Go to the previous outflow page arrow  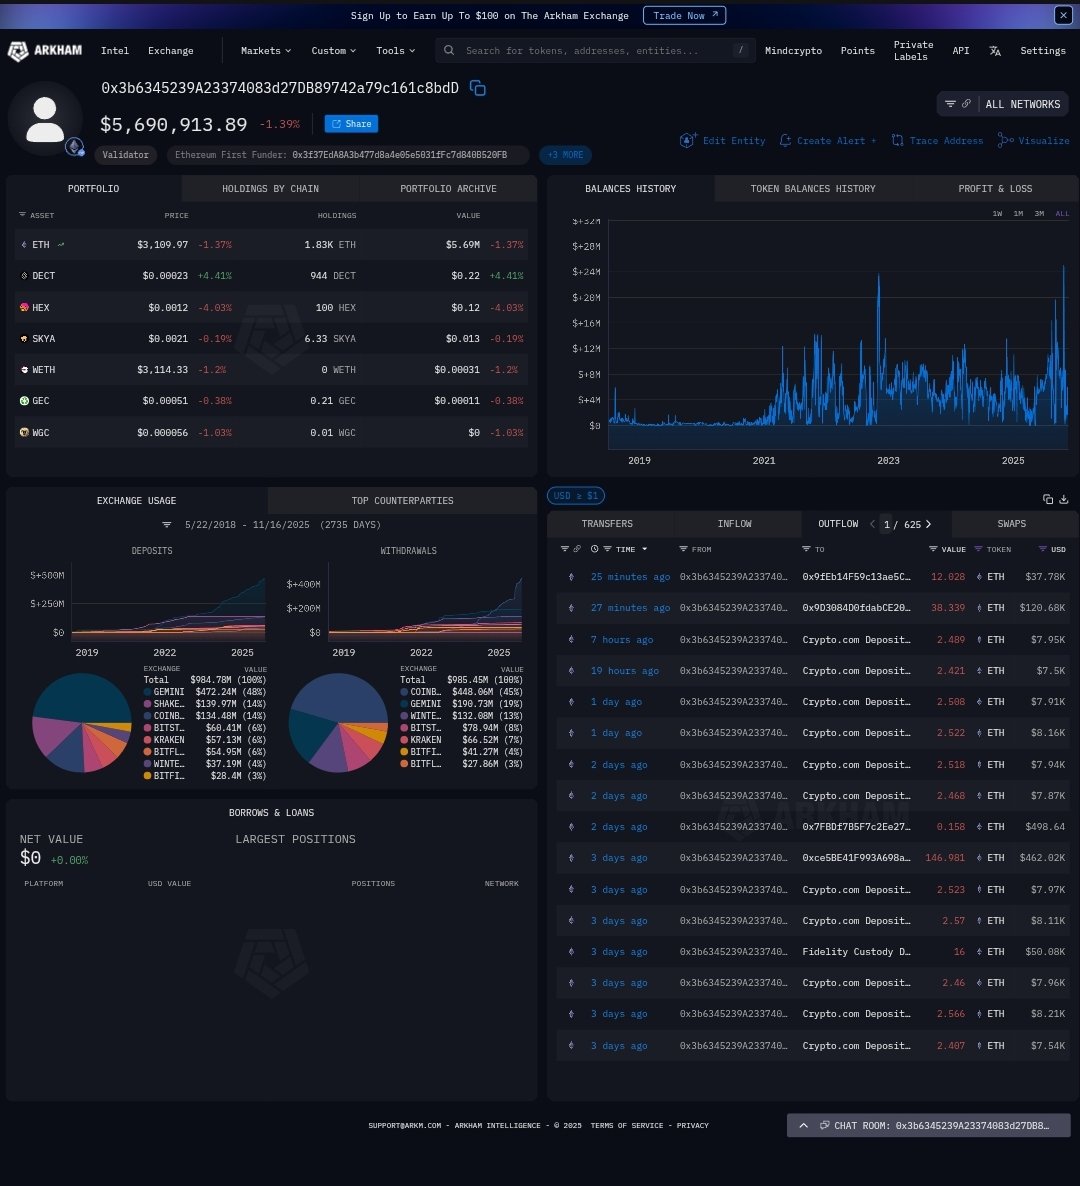872,523
